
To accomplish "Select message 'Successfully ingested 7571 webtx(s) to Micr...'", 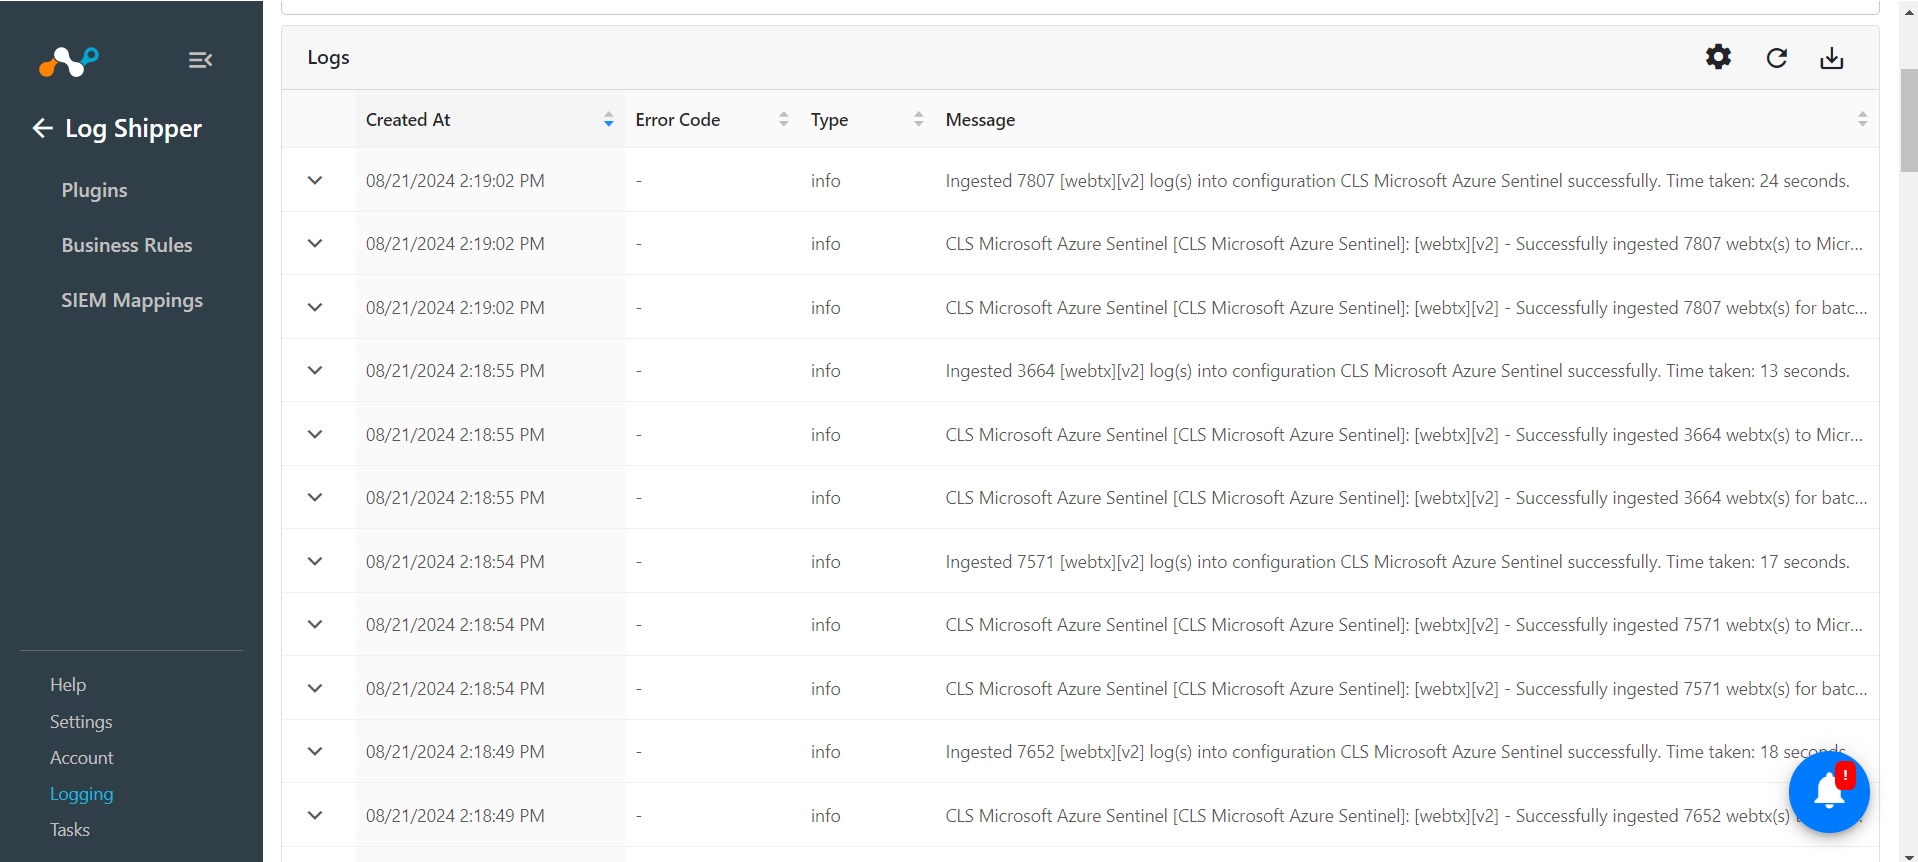I will [x=1404, y=625].
